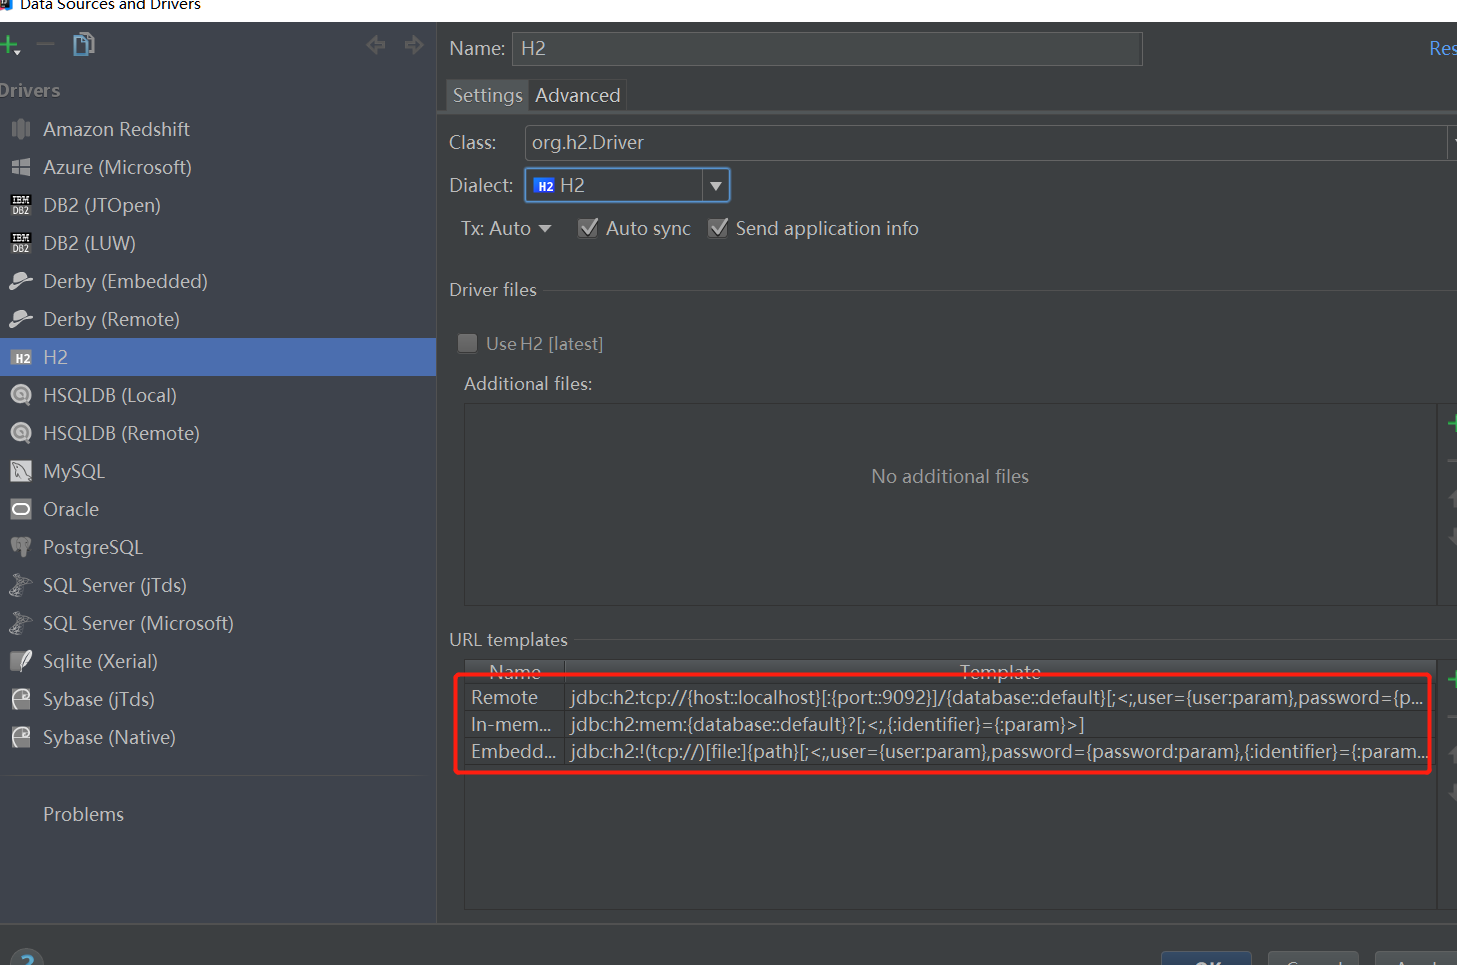1457x965 pixels.
Task: Open the Tx: Auto transaction dropdown
Action: click(506, 228)
